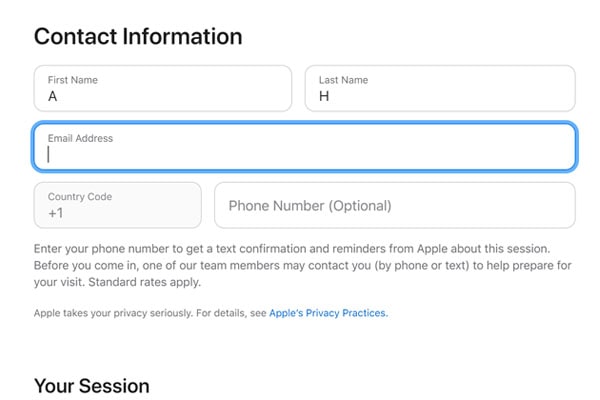
Task: Click the Last Name label text
Action: click(344, 80)
